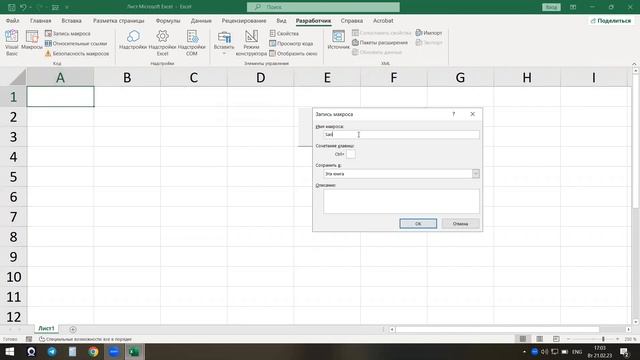Open the Макросы list
The height and width of the screenshot is (360, 640).
[31, 40]
